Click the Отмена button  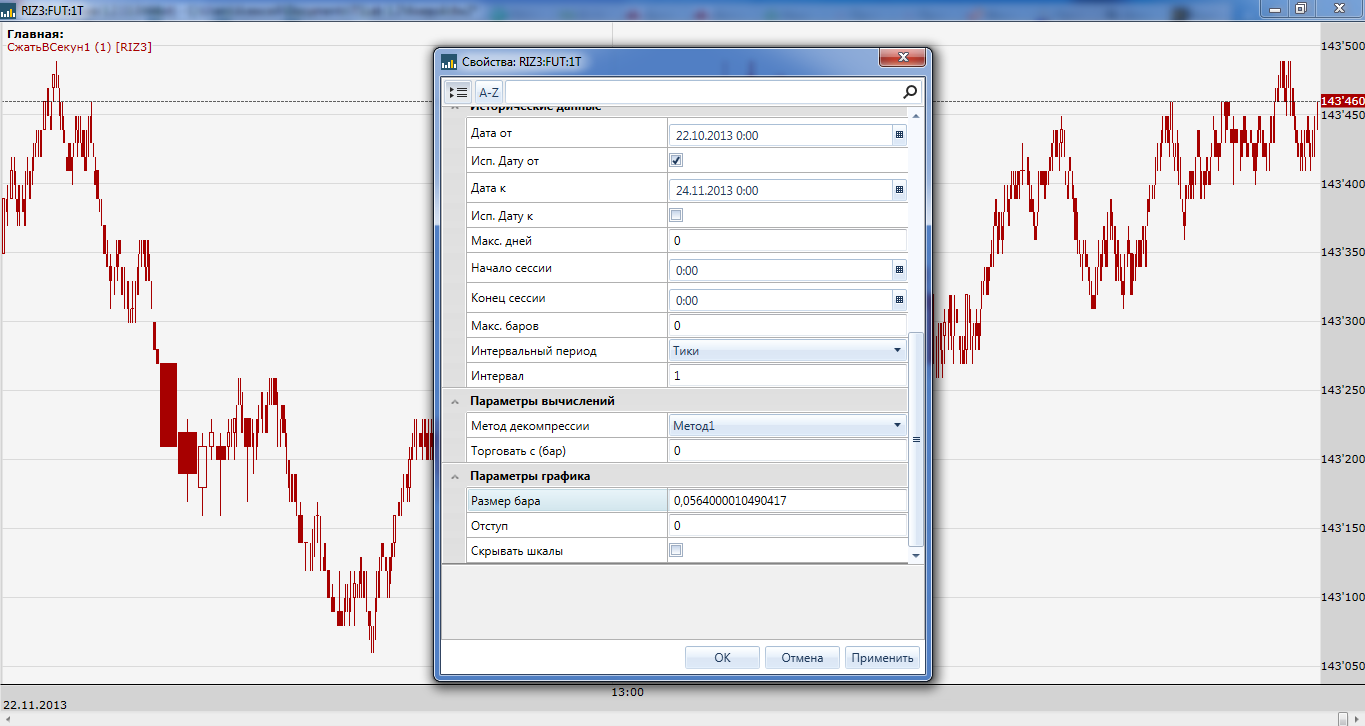click(802, 657)
